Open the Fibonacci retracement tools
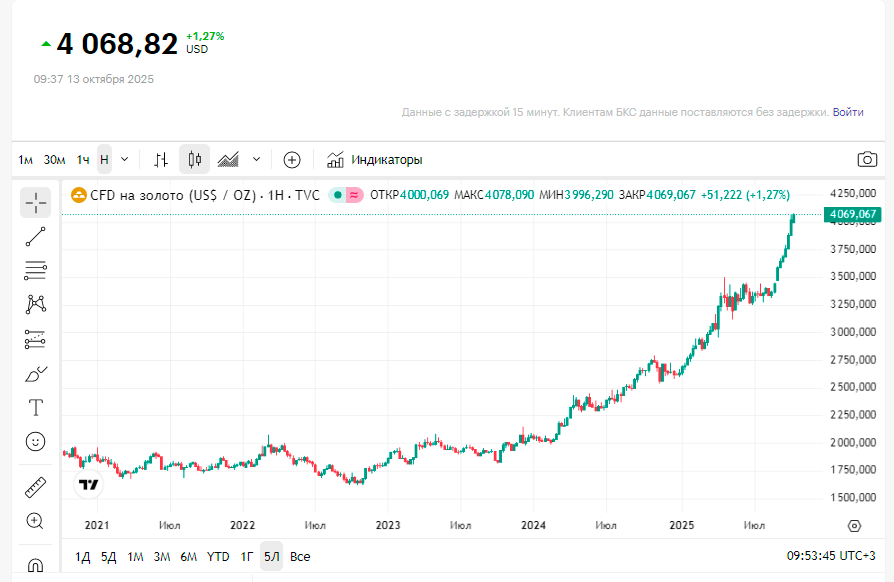The height and width of the screenshot is (582, 894). click(x=36, y=270)
